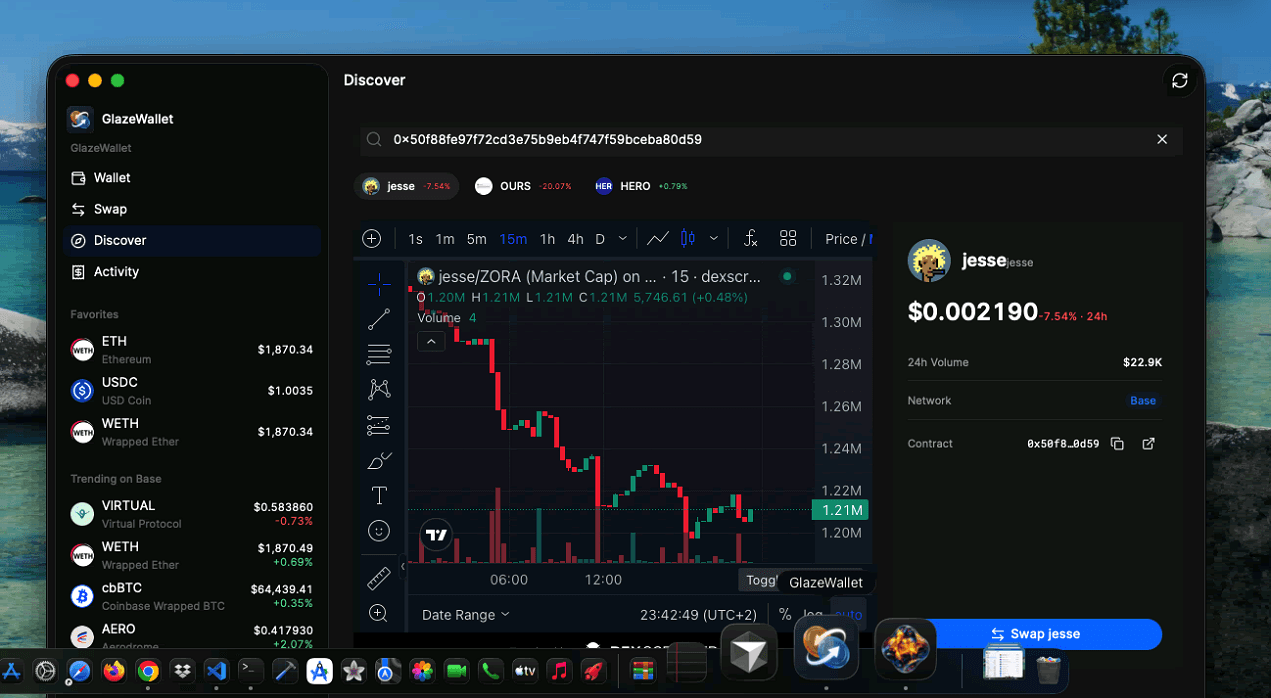Open the Date Range dropdown
1271x698 pixels.
[x=465, y=615]
